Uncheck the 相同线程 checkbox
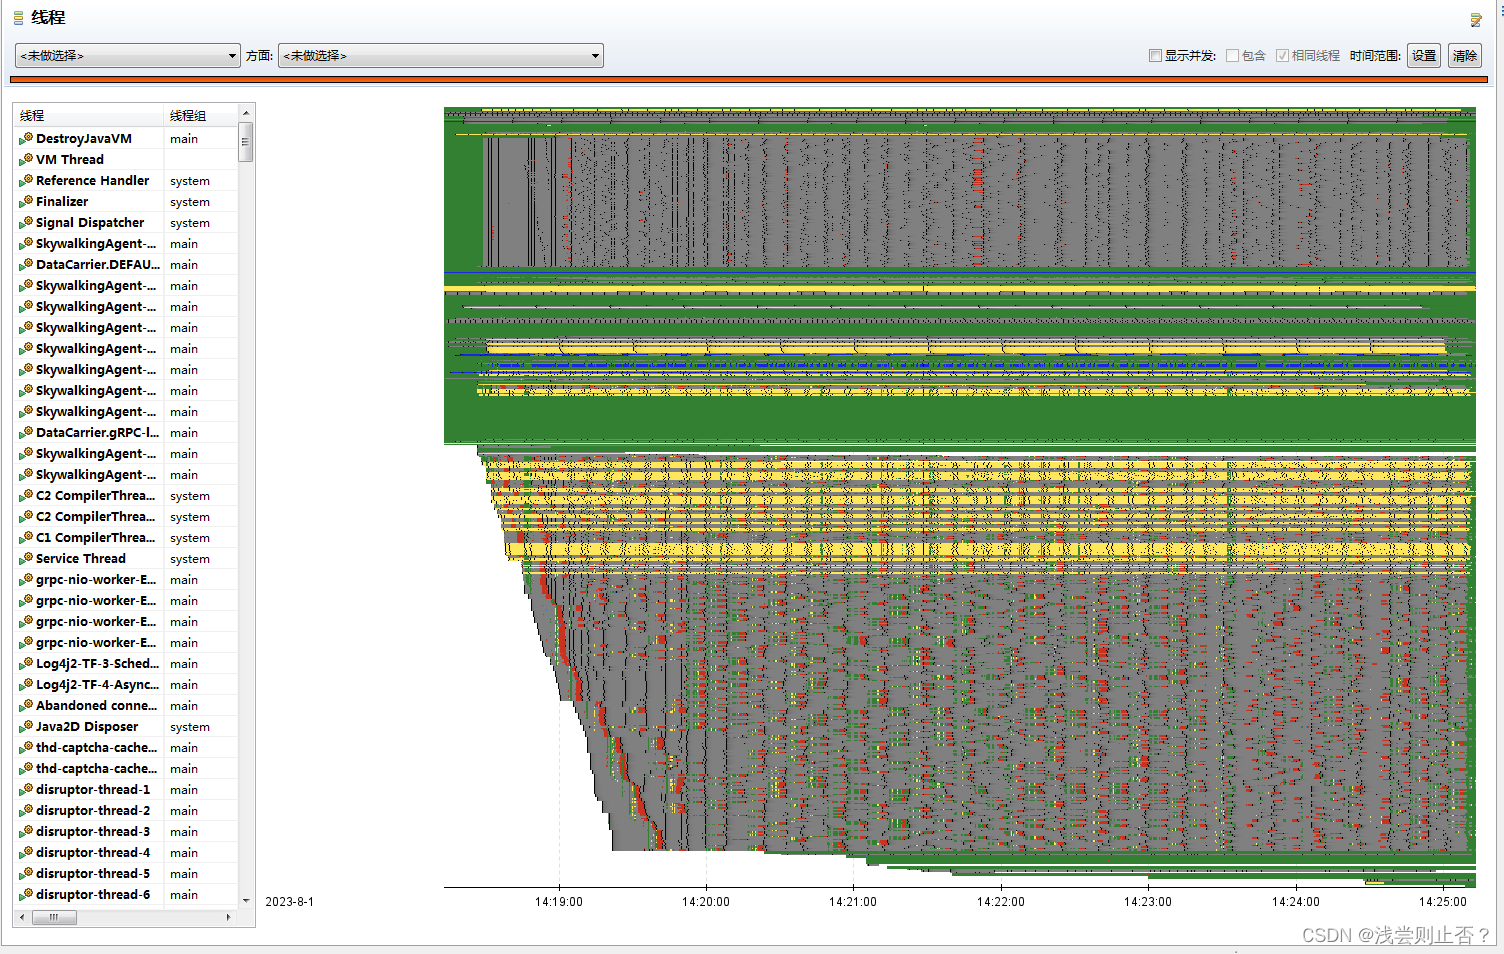The width and height of the screenshot is (1504, 954). point(1282,55)
